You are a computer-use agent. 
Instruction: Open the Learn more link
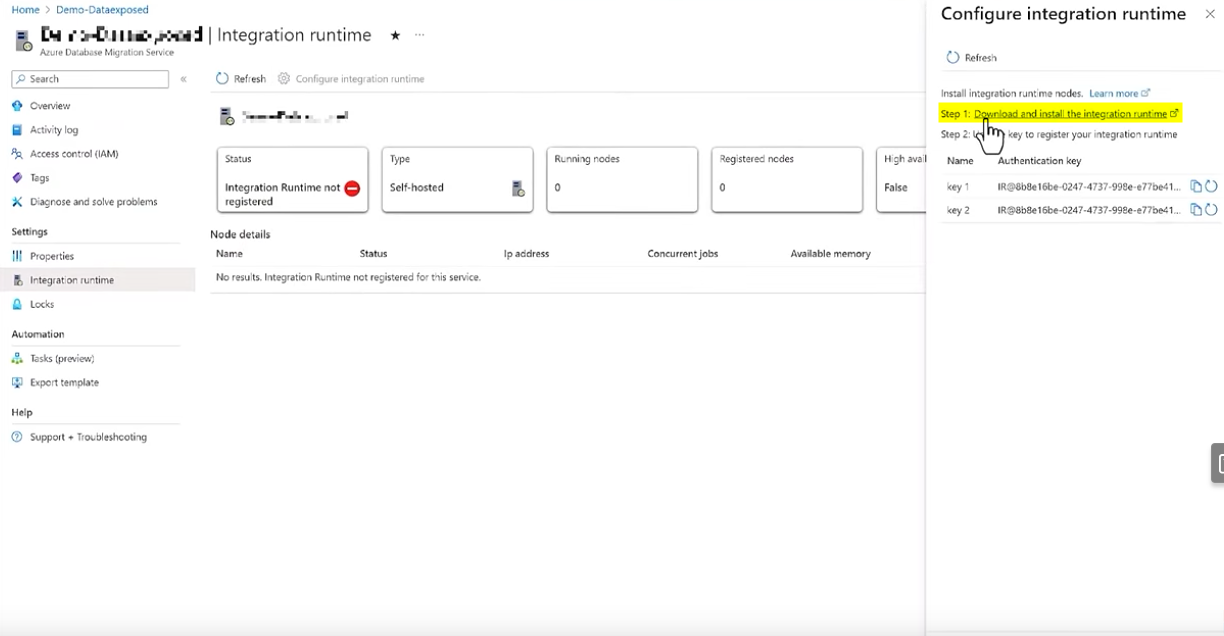(1116, 92)
